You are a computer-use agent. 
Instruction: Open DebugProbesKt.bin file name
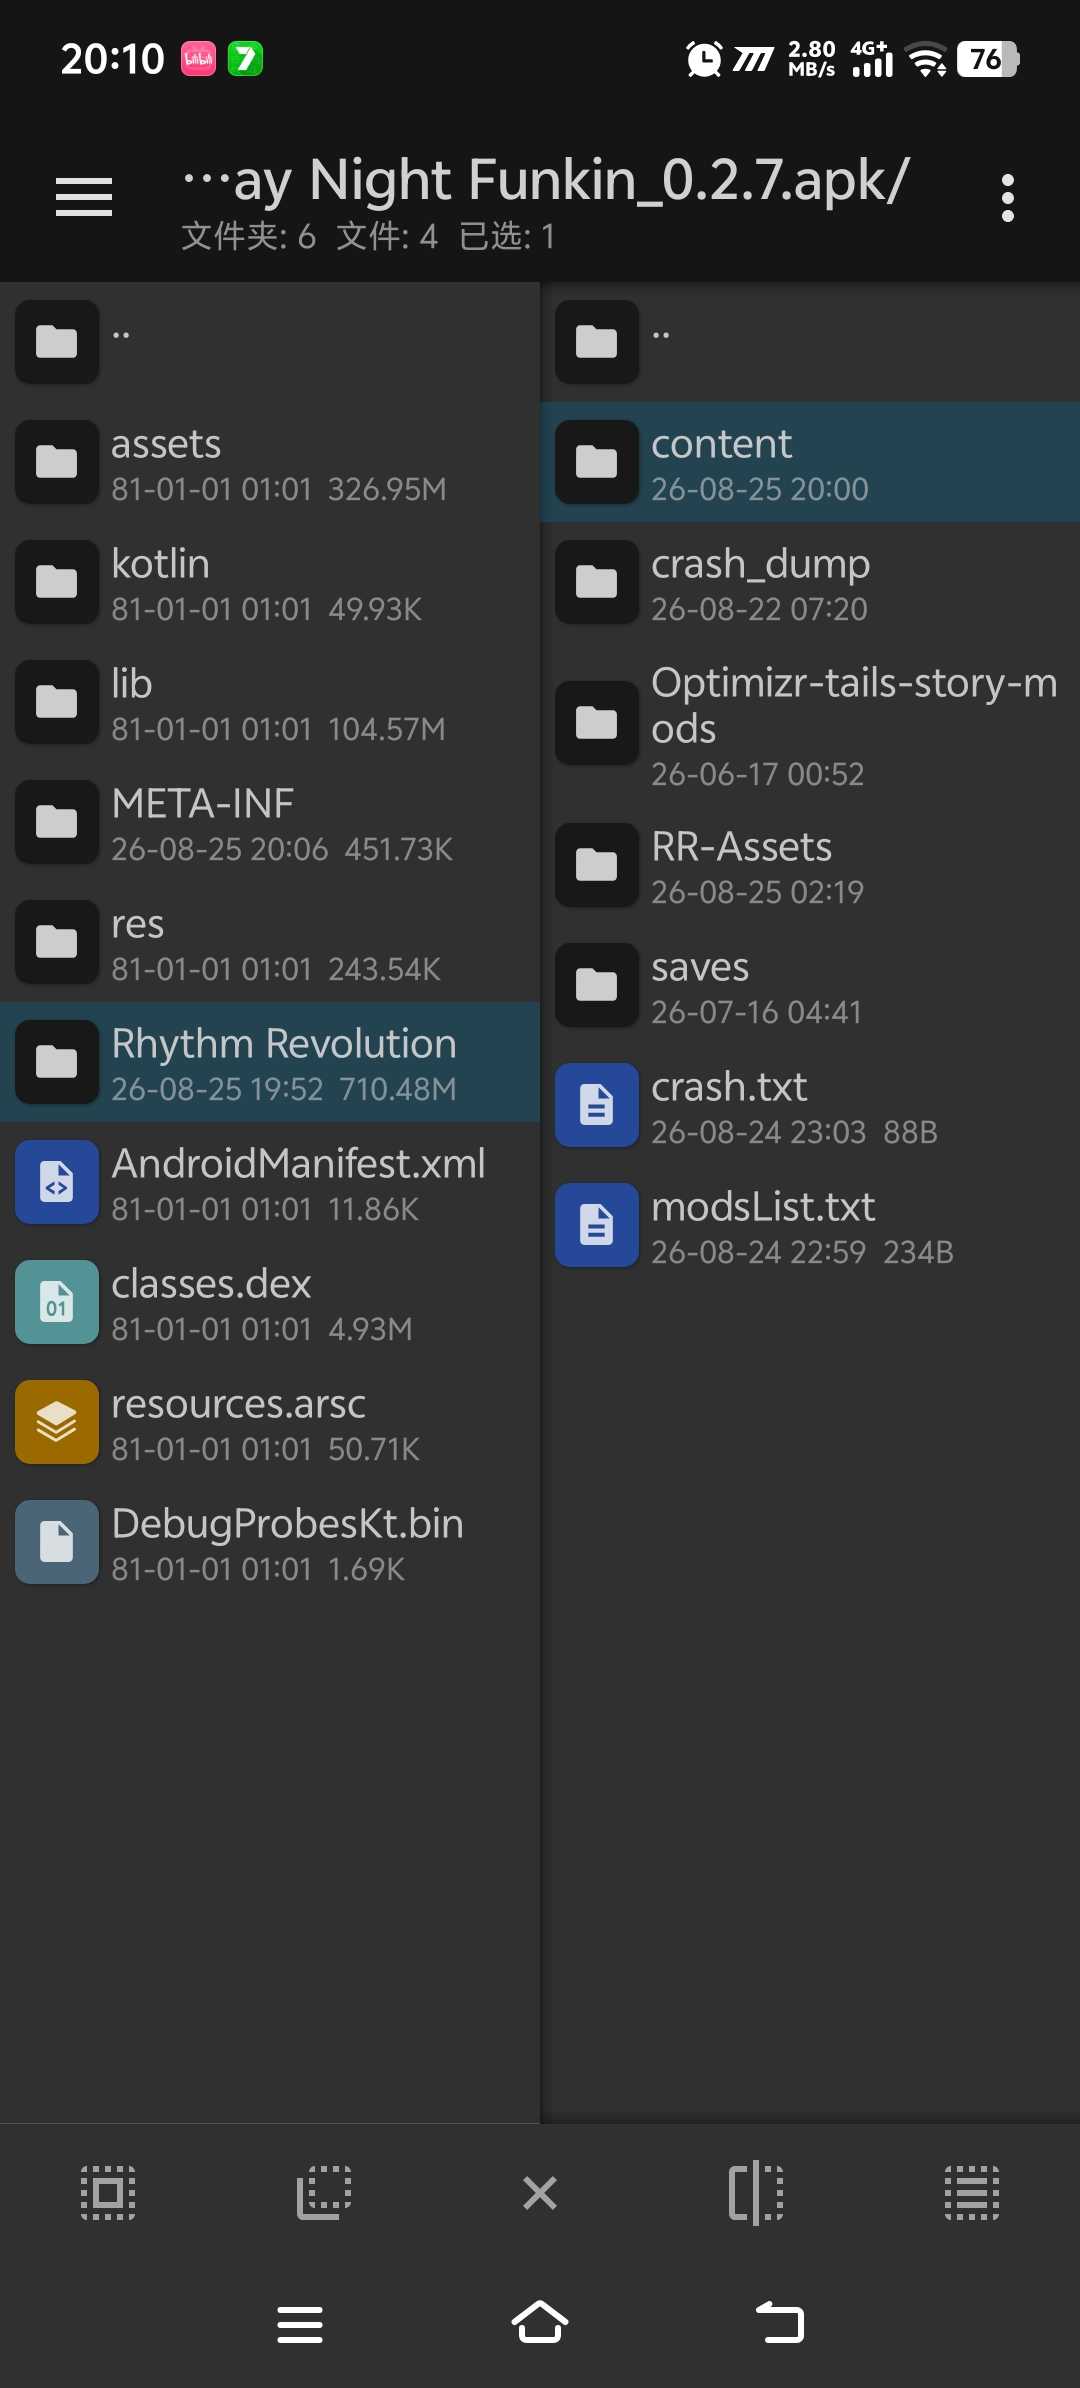[x=287, y=1524]
